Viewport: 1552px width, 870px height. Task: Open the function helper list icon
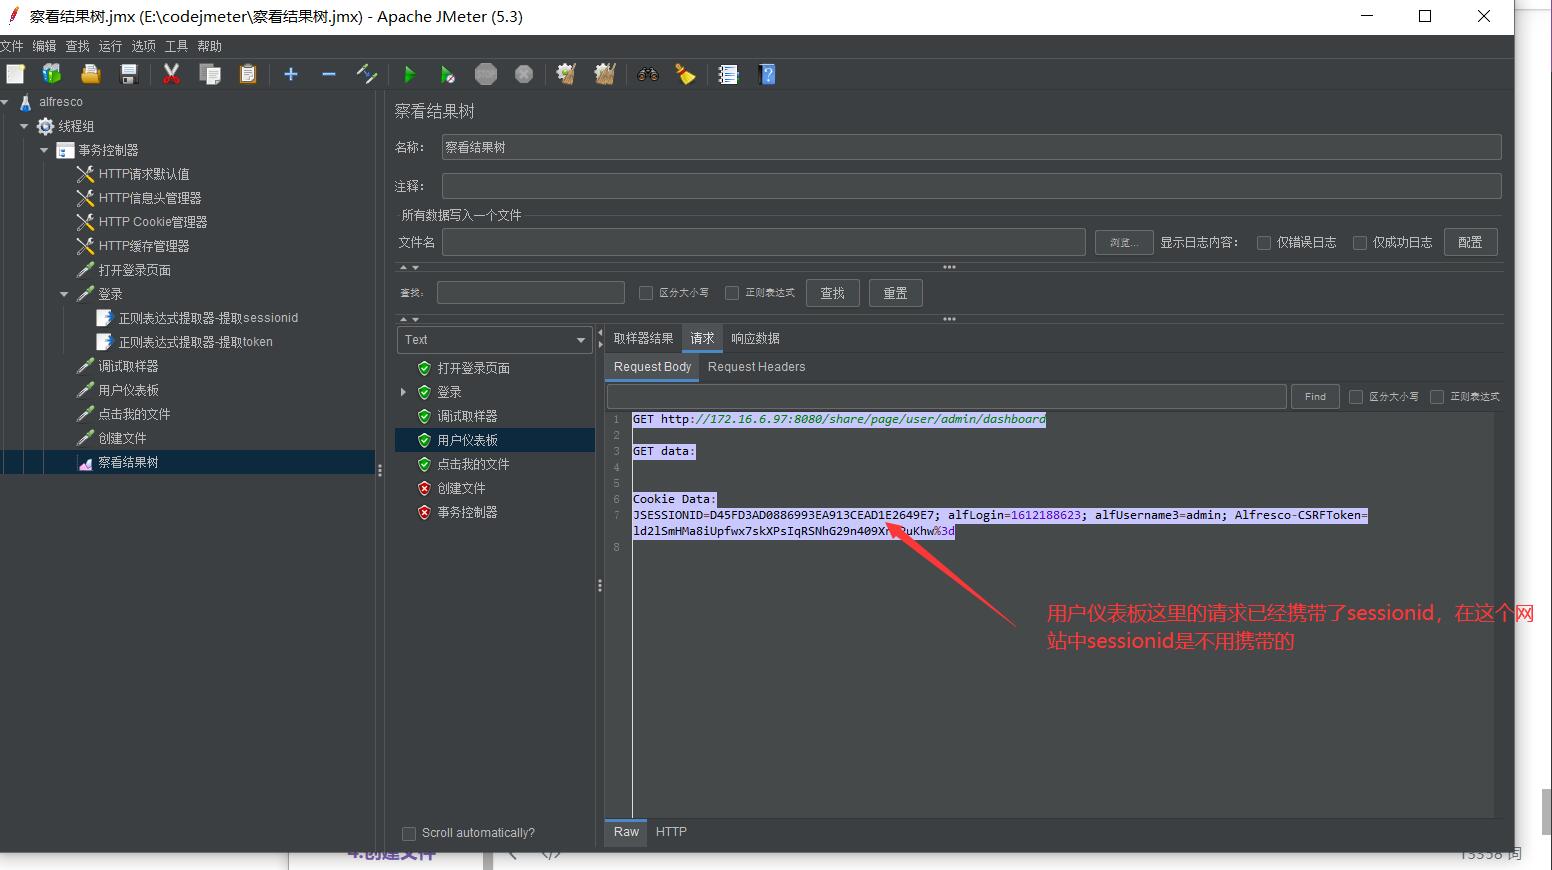point(729,74)
